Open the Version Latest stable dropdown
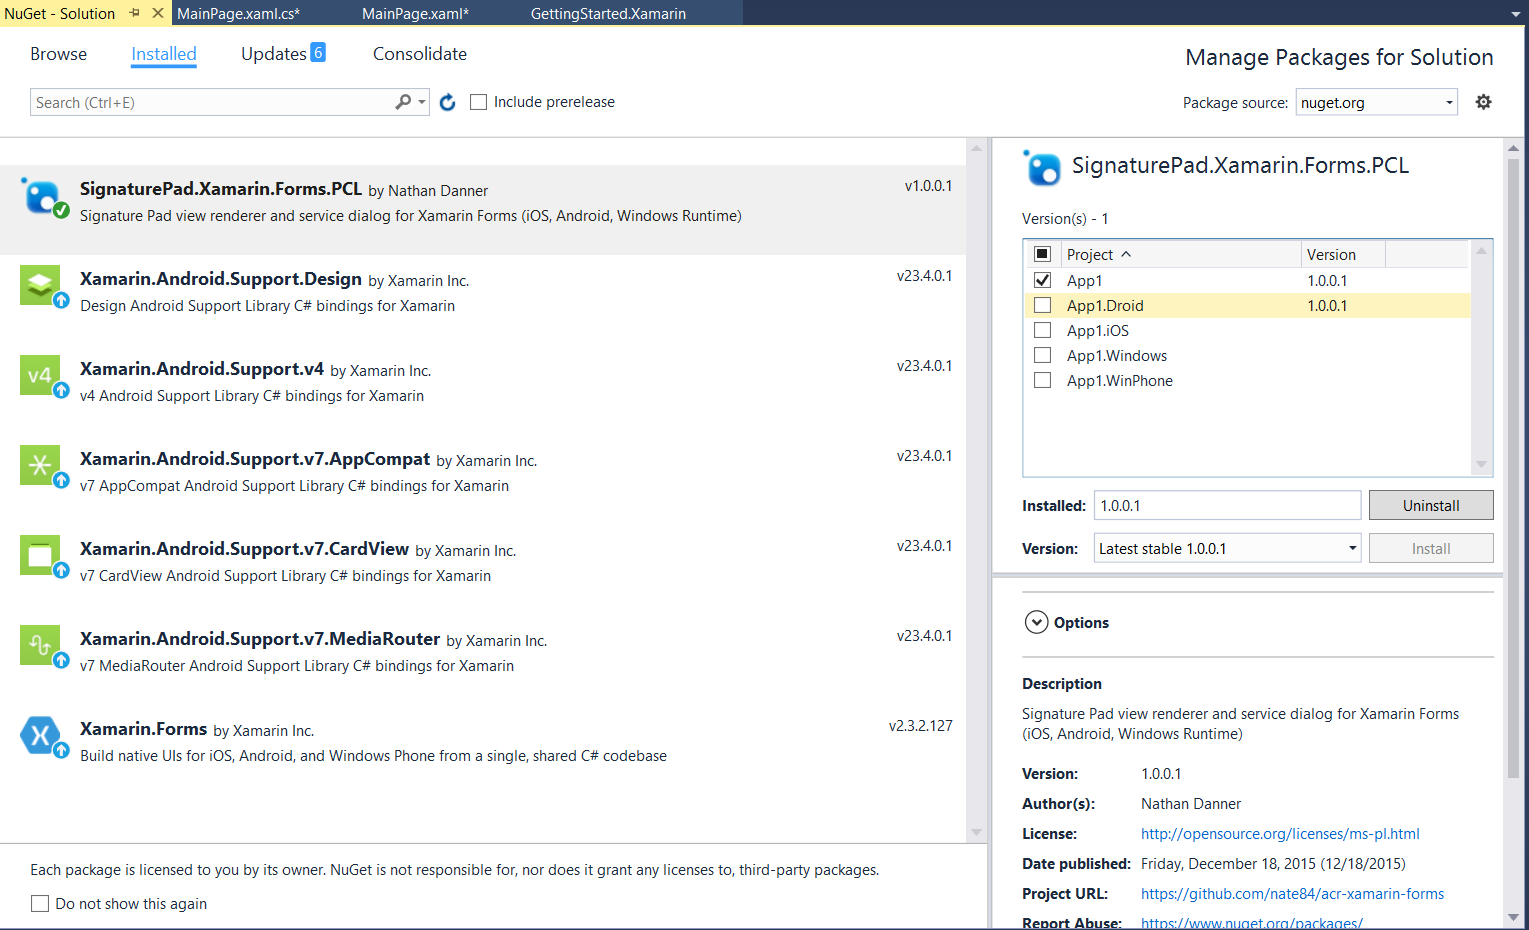Screen dimensions: 1529x930 (x=1352, y=548)
